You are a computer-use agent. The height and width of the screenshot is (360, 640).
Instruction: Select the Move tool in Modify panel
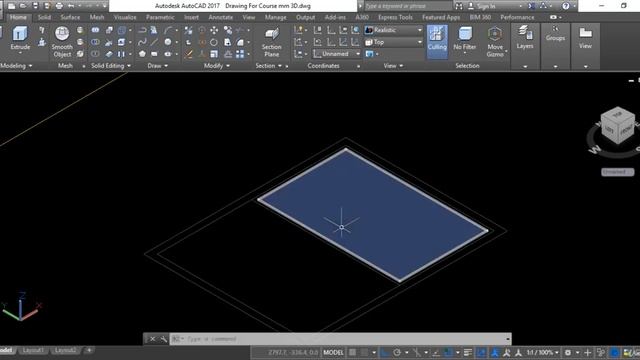pos(214,30)
